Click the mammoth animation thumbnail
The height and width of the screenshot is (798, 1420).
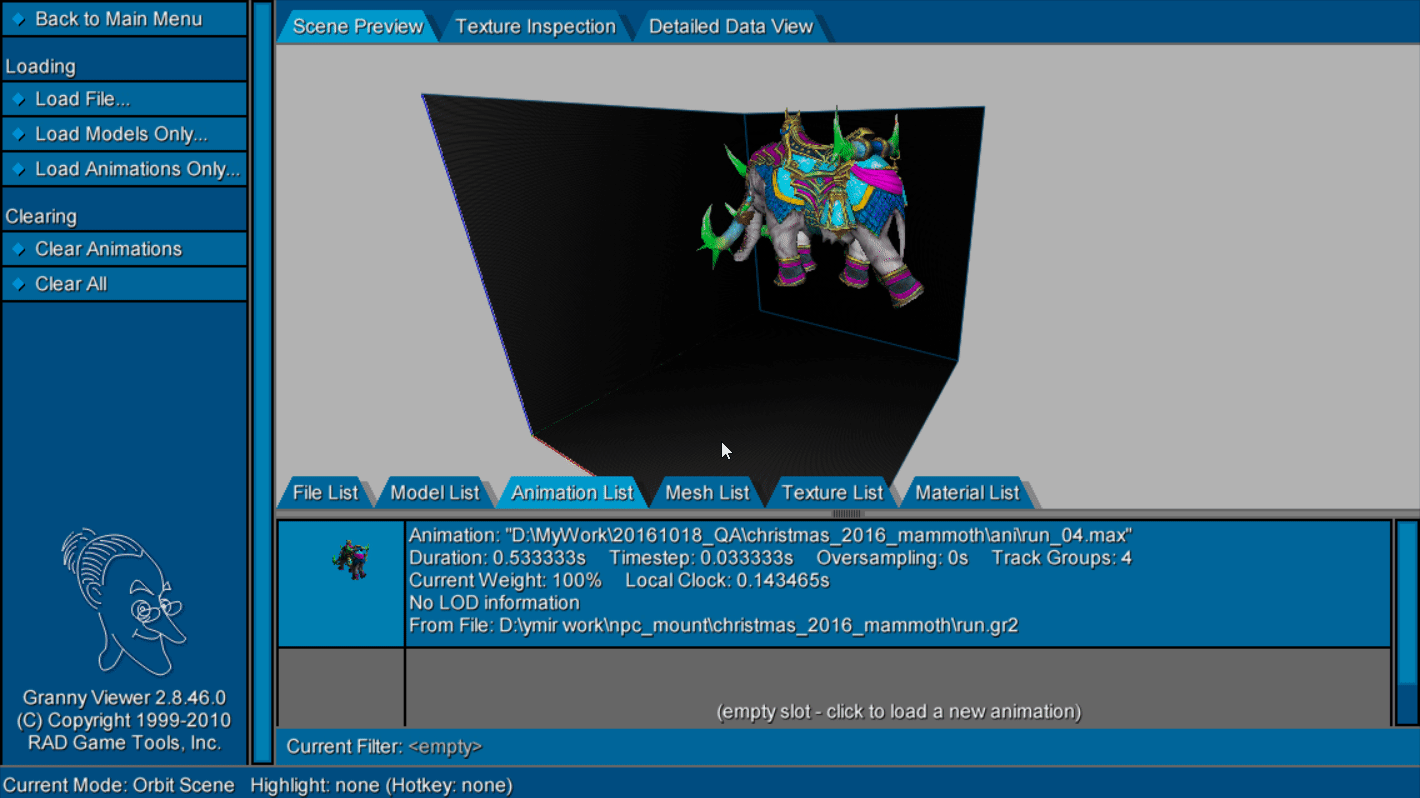pyautogui.click(x=341, y=583)
